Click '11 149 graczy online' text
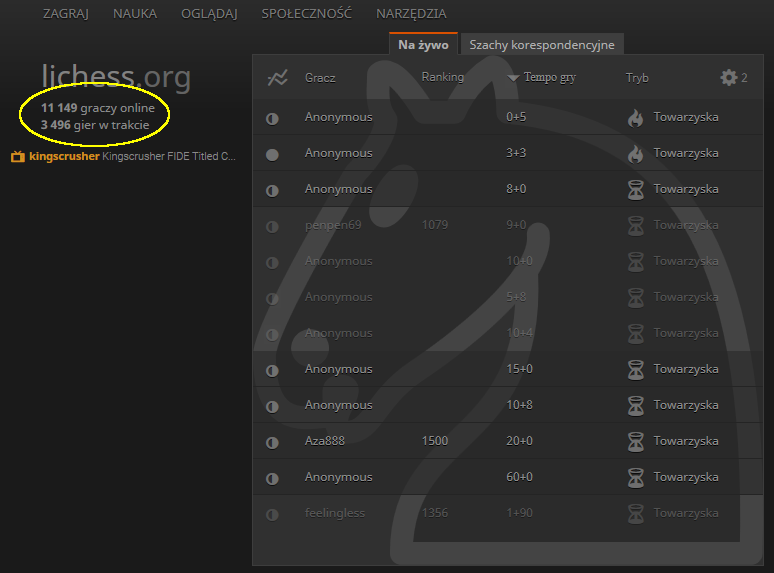774x573 pixels. (98, 108)
